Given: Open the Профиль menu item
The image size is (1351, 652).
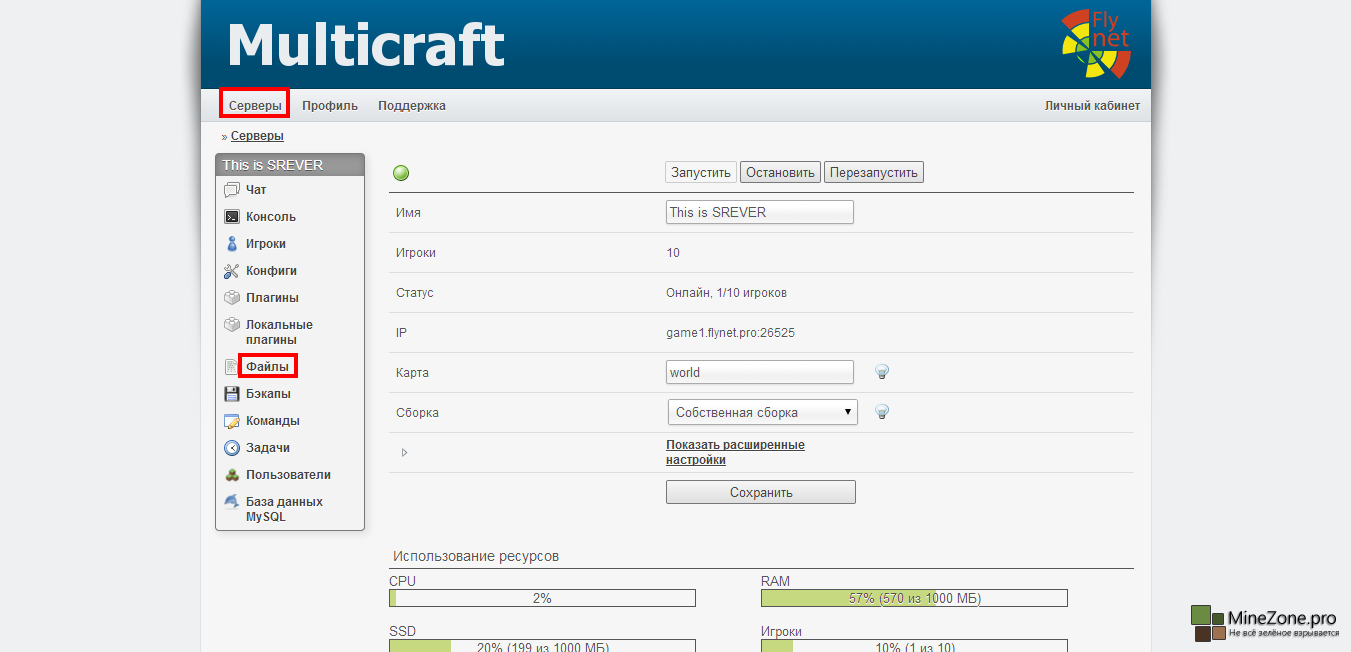Looking at the screenshot, I should 330,105.
